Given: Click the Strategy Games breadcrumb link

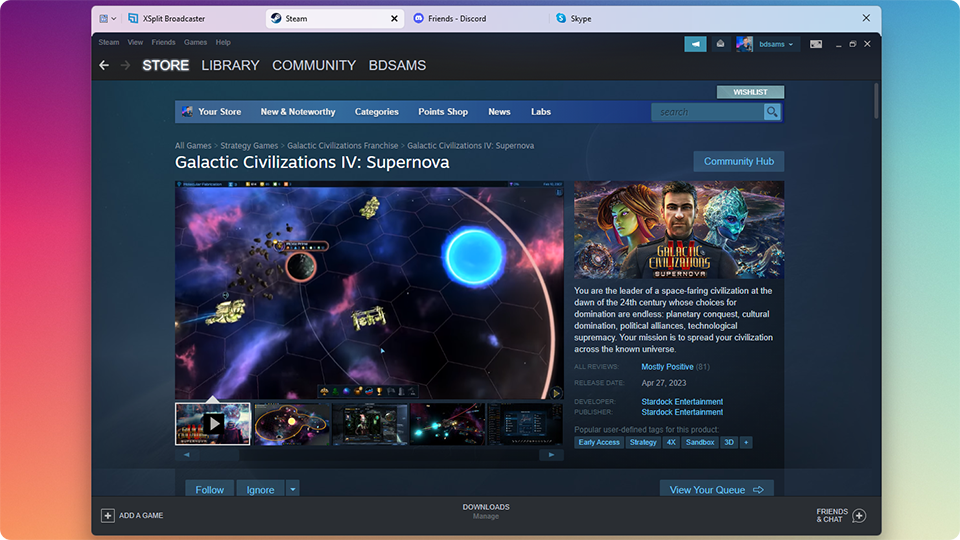Looking at the screenshot, I should [x=249, y=146].
